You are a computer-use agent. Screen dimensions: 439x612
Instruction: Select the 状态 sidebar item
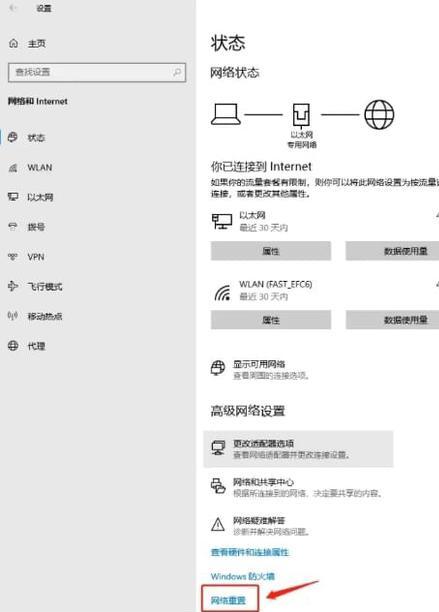pos(36,137)
